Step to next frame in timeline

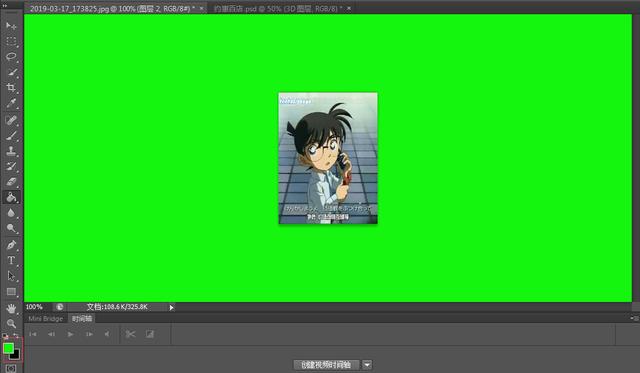click(x=89, y=334)
